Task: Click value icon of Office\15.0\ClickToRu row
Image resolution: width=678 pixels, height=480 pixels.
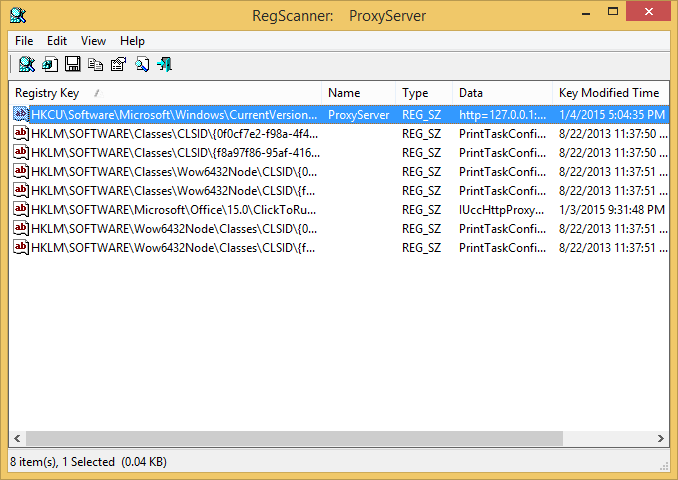Action: click(21, 209)
